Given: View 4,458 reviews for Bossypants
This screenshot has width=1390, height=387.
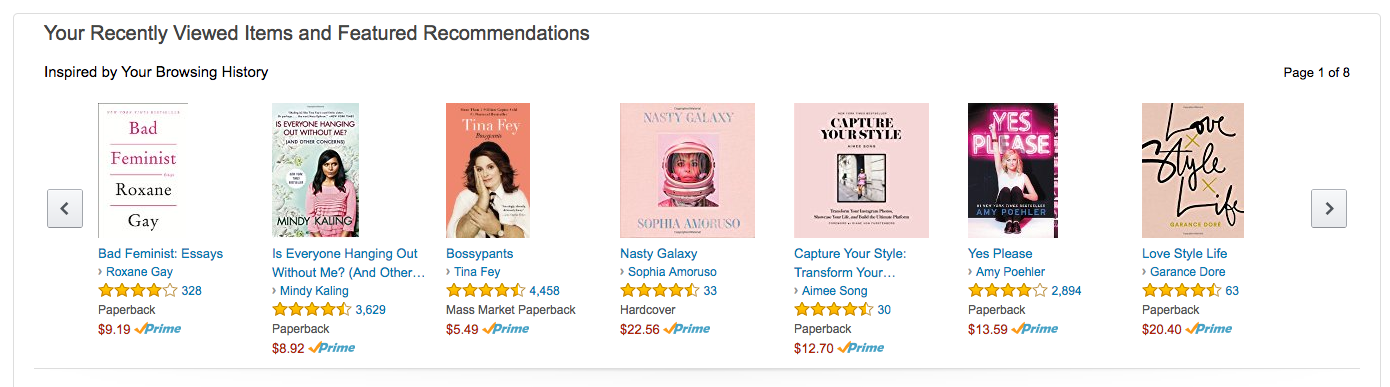Looking at the screenshot, I should click(544, 291).
